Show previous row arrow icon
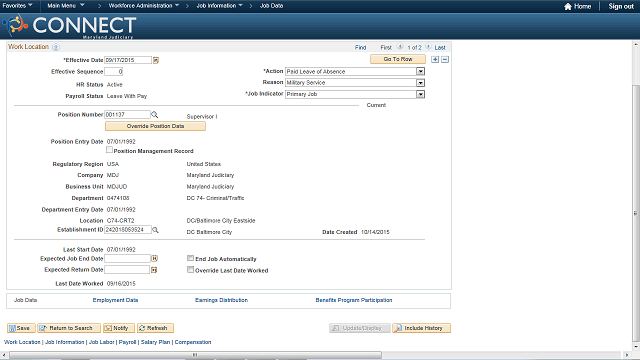Image resolution: width=640 pixels, height=360 pixels. [x=400, y=47]
